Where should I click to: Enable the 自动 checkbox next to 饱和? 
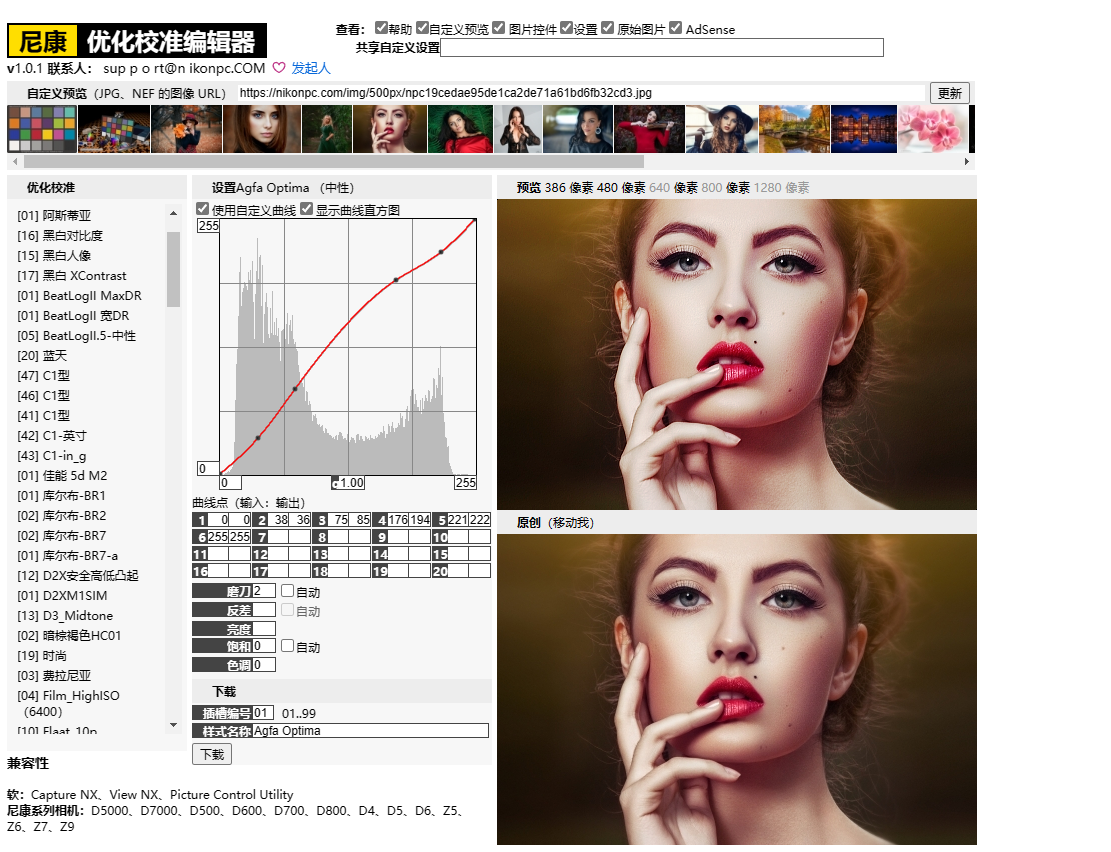pos(287,646)
